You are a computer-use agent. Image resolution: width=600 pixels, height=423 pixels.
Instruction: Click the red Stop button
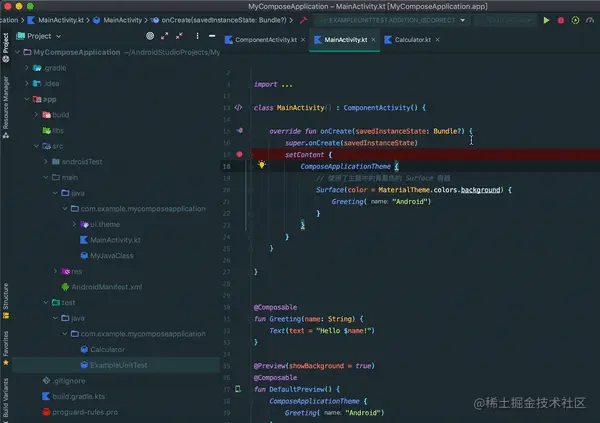point(561,20)
